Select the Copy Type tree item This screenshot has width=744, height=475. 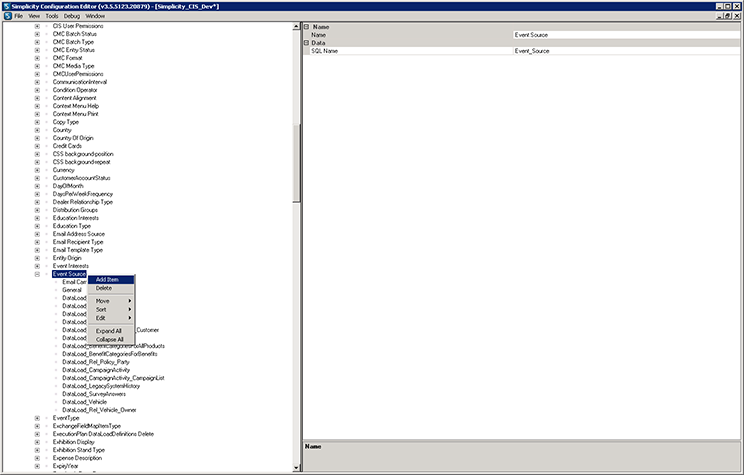click(x=65, y=122)
